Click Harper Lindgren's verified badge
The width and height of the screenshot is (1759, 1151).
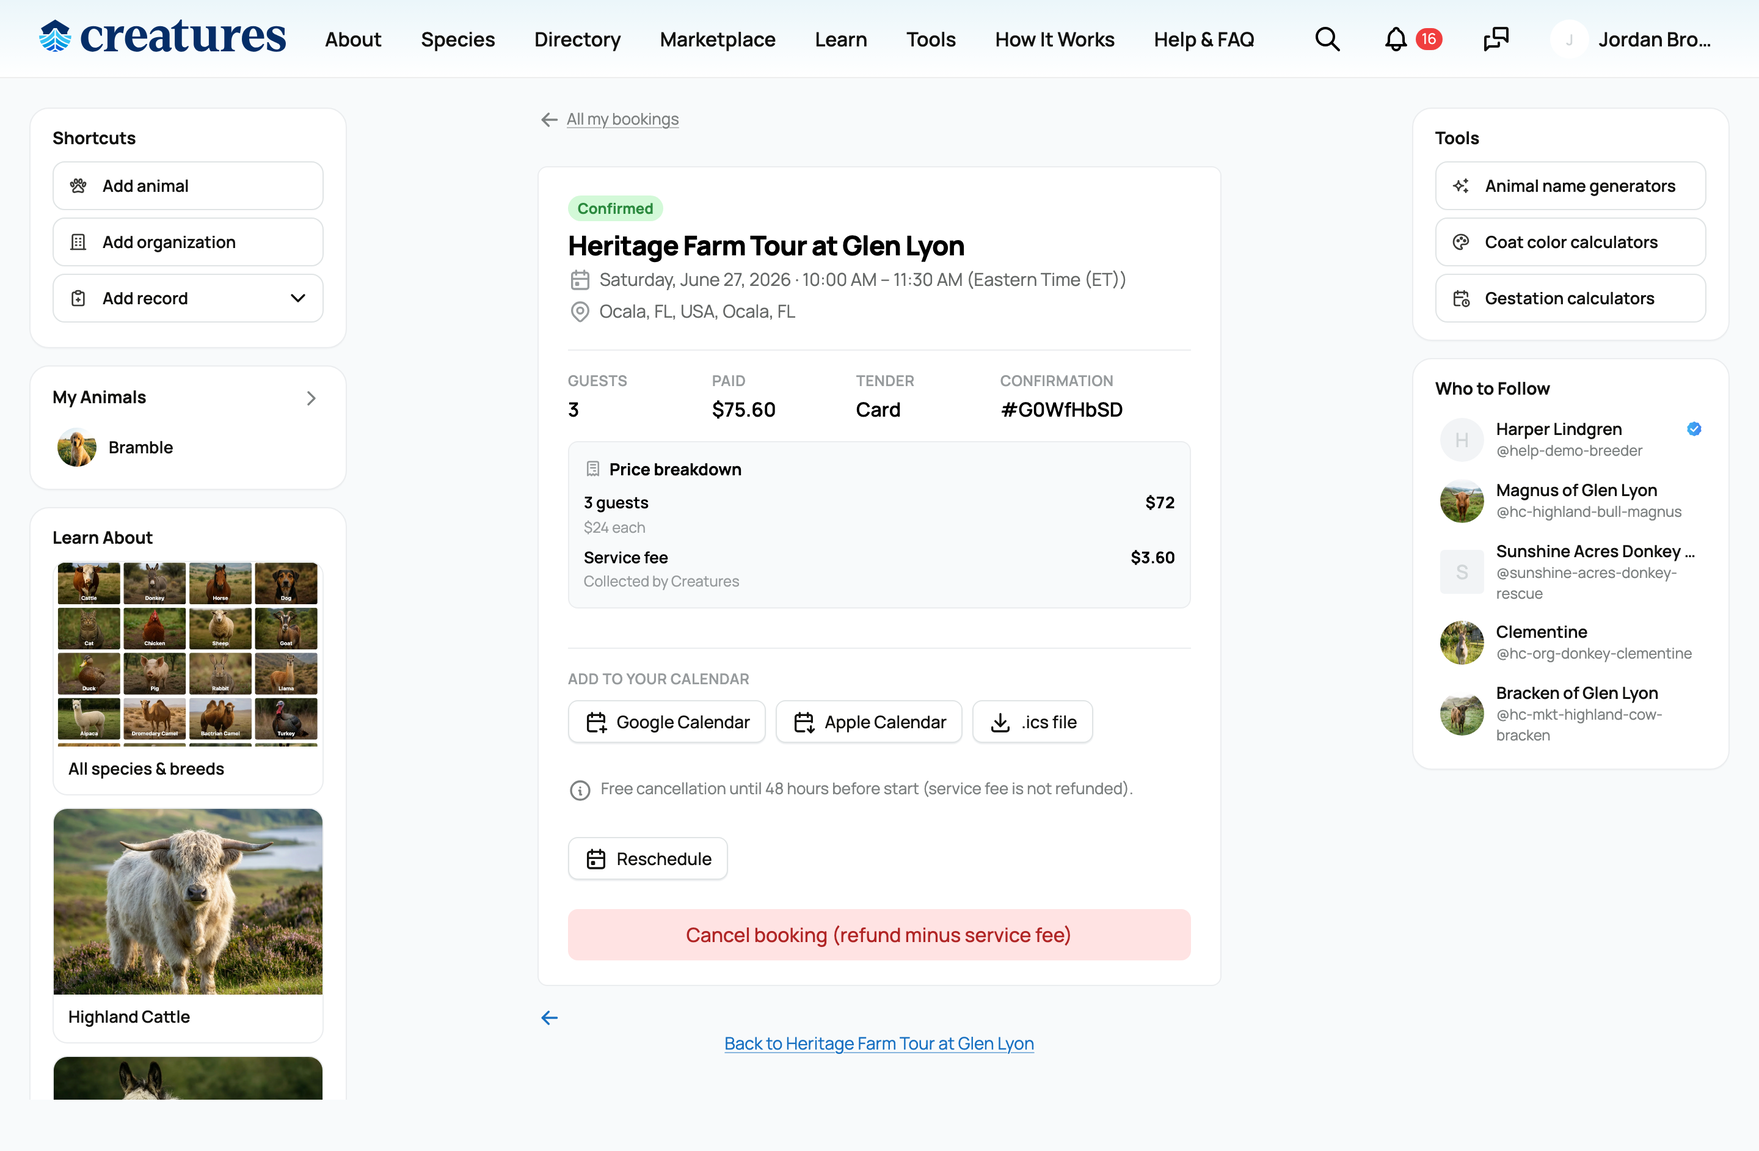(1694, 429)
